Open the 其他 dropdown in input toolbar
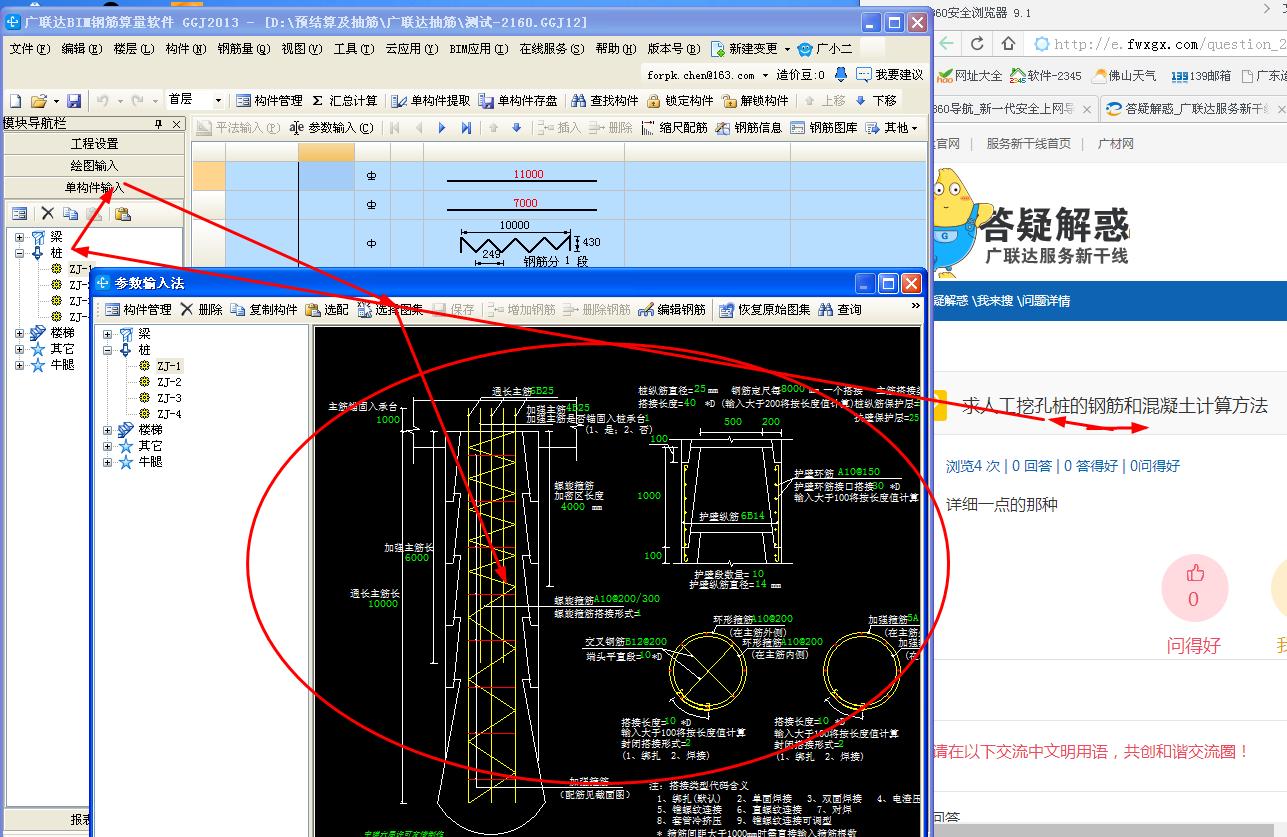 [892, 128]
